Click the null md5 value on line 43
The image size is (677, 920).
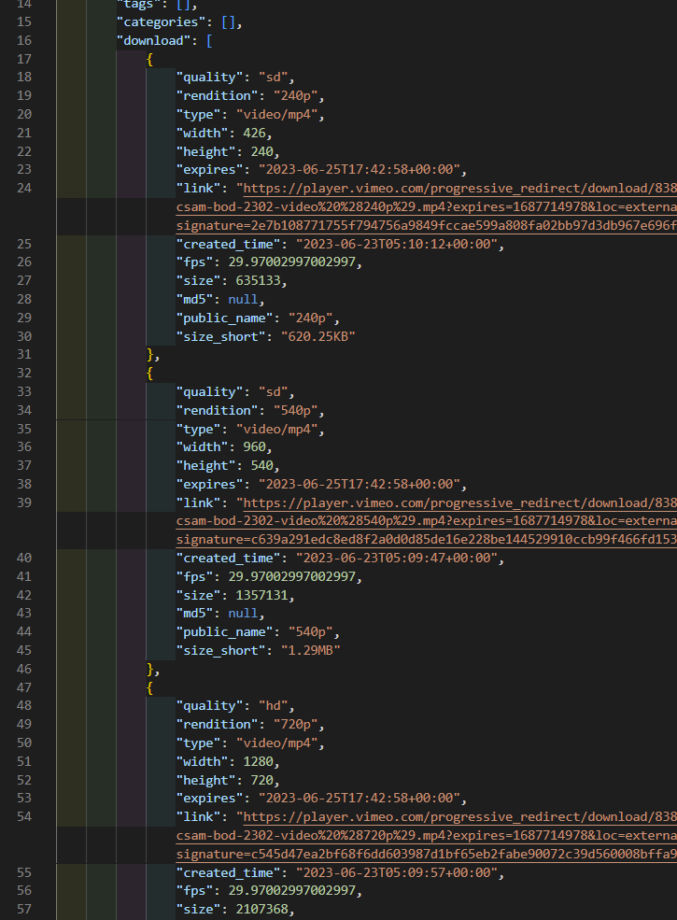click(x=242, y=613)
